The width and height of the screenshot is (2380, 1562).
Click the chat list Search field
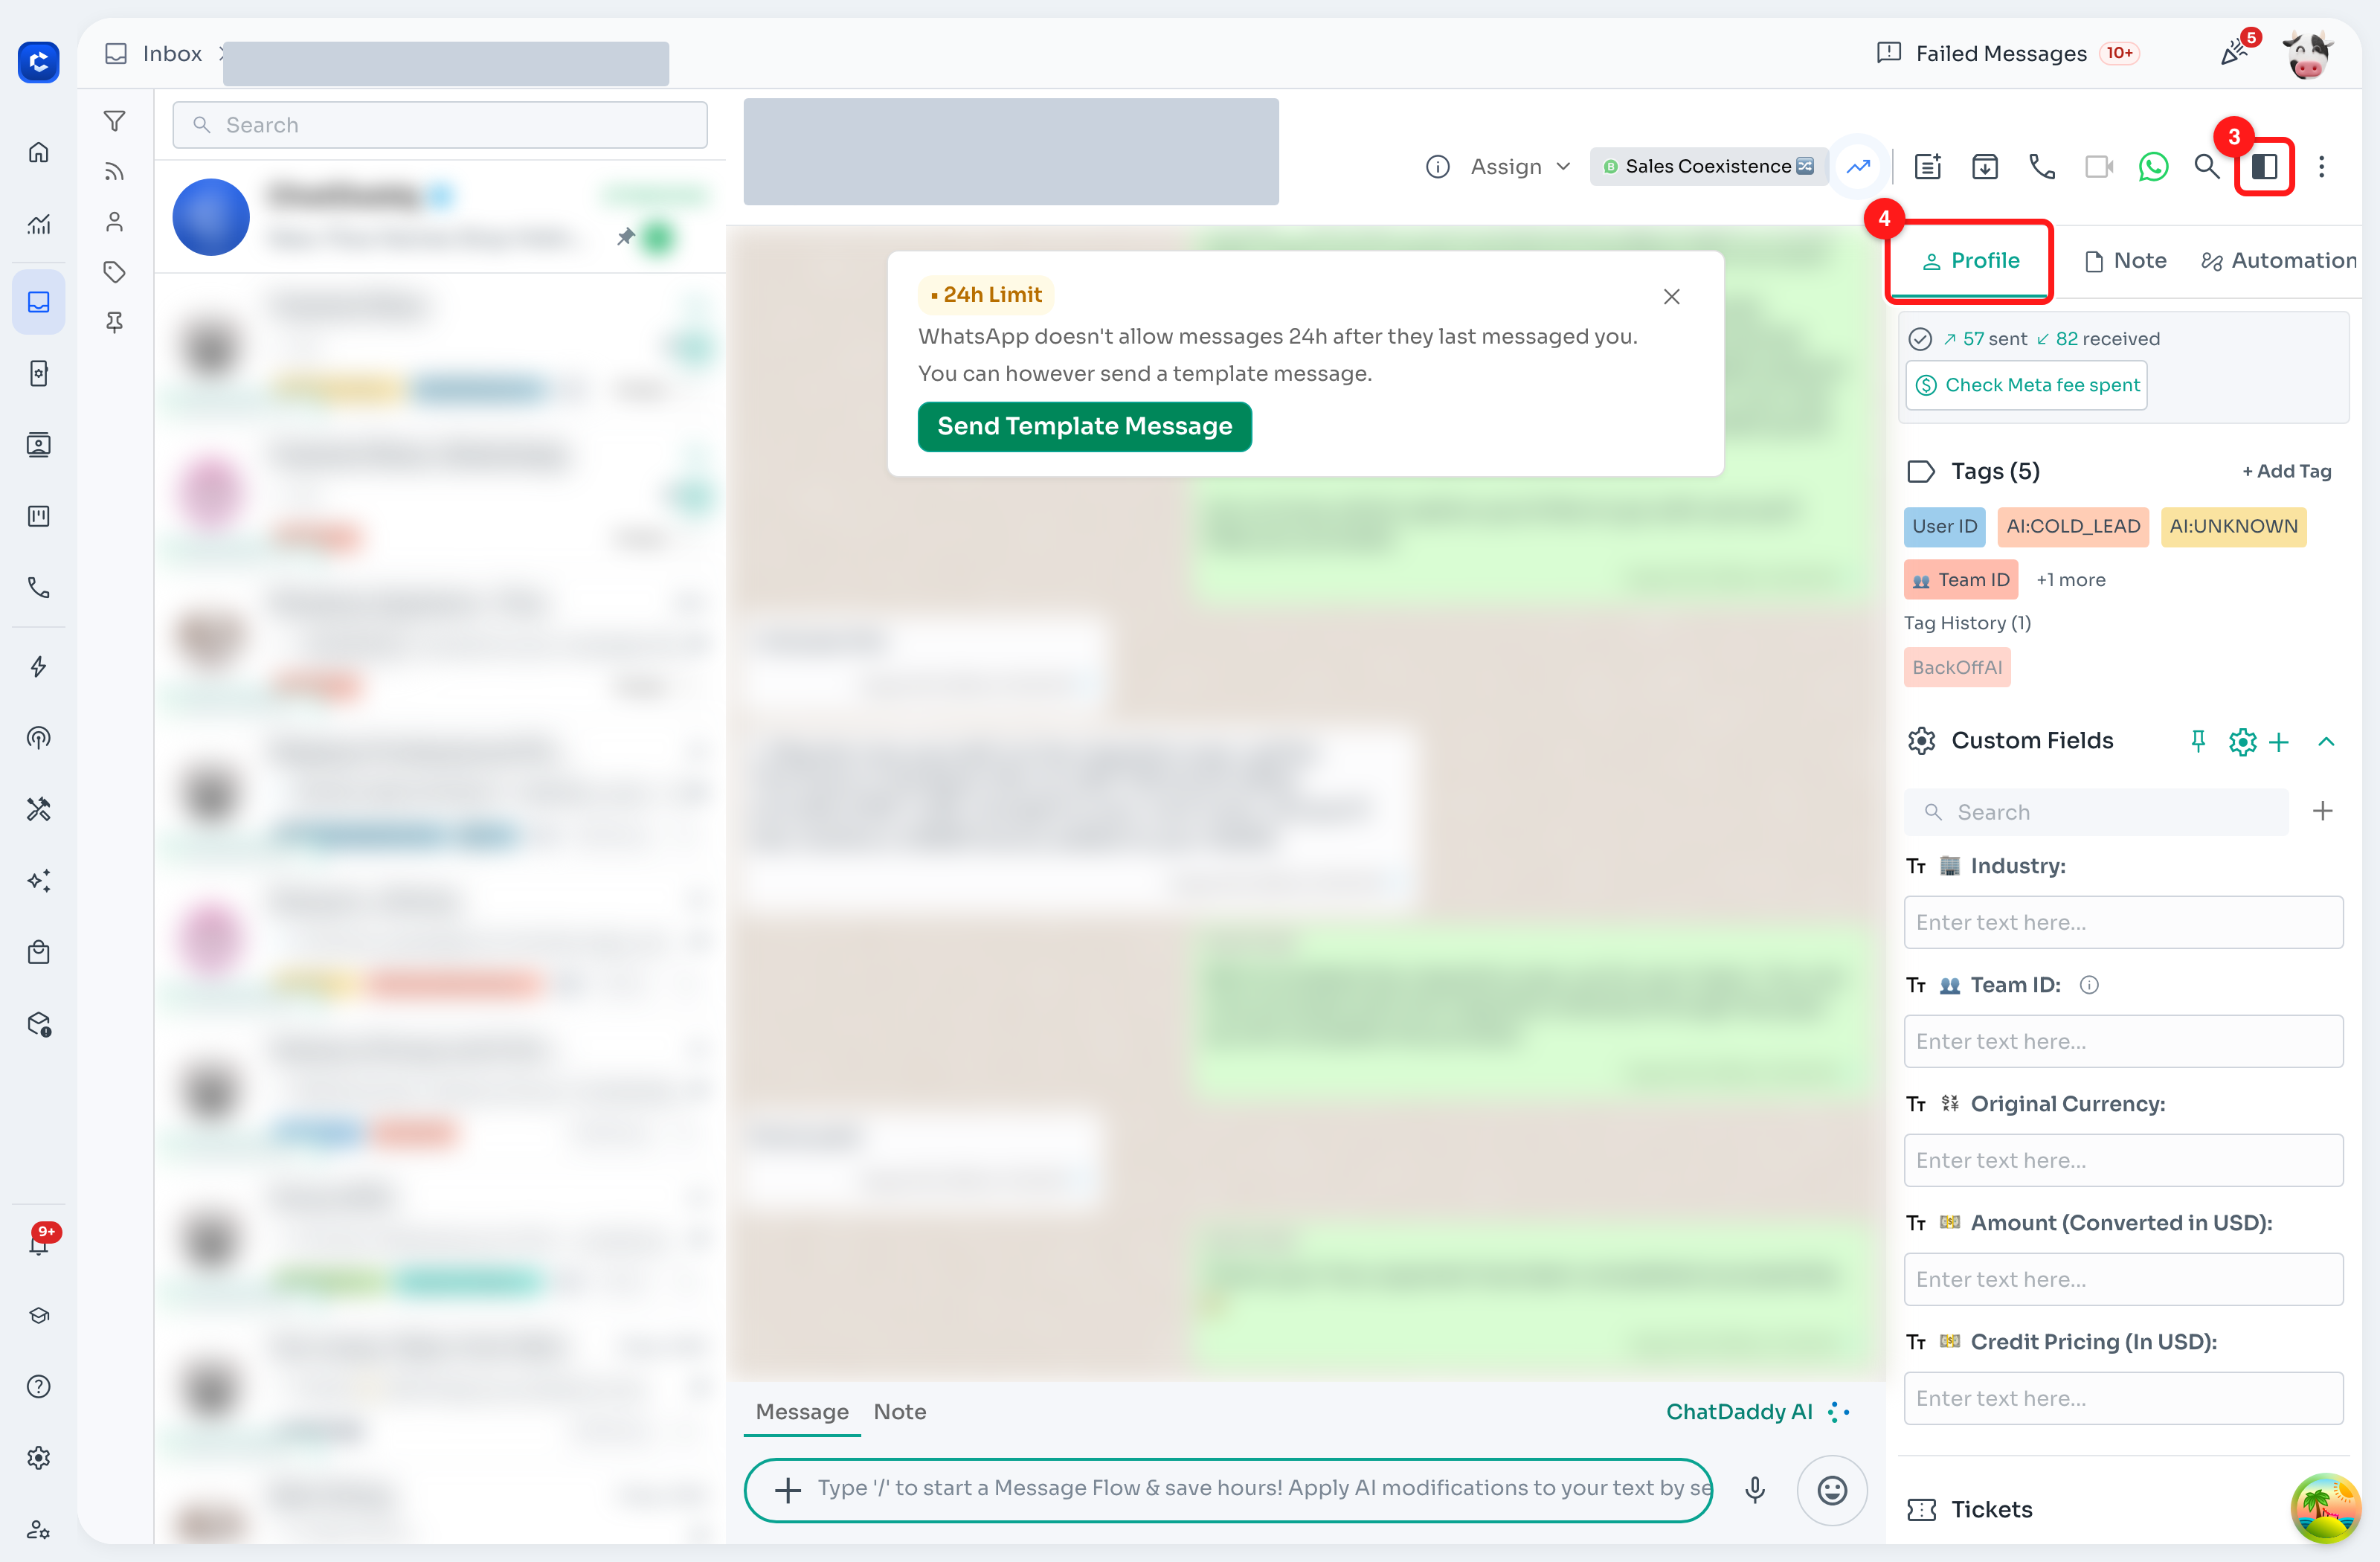pyautogui.click(x=439, y=125)
